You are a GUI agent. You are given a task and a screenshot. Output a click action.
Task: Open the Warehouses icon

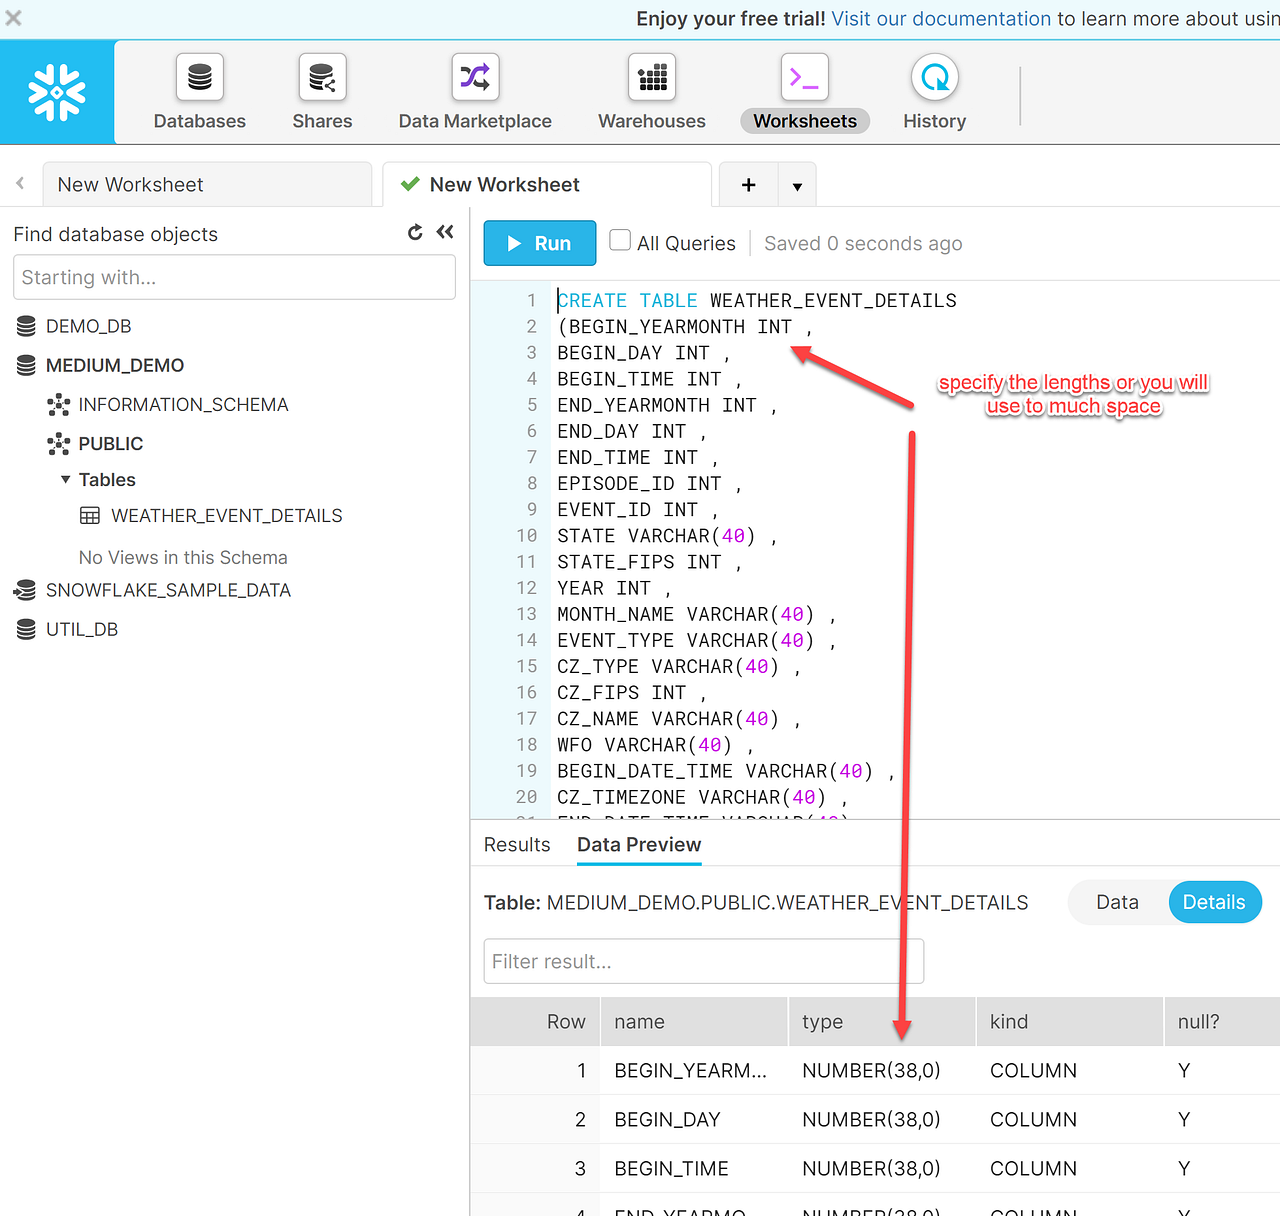tap(652, 78)
